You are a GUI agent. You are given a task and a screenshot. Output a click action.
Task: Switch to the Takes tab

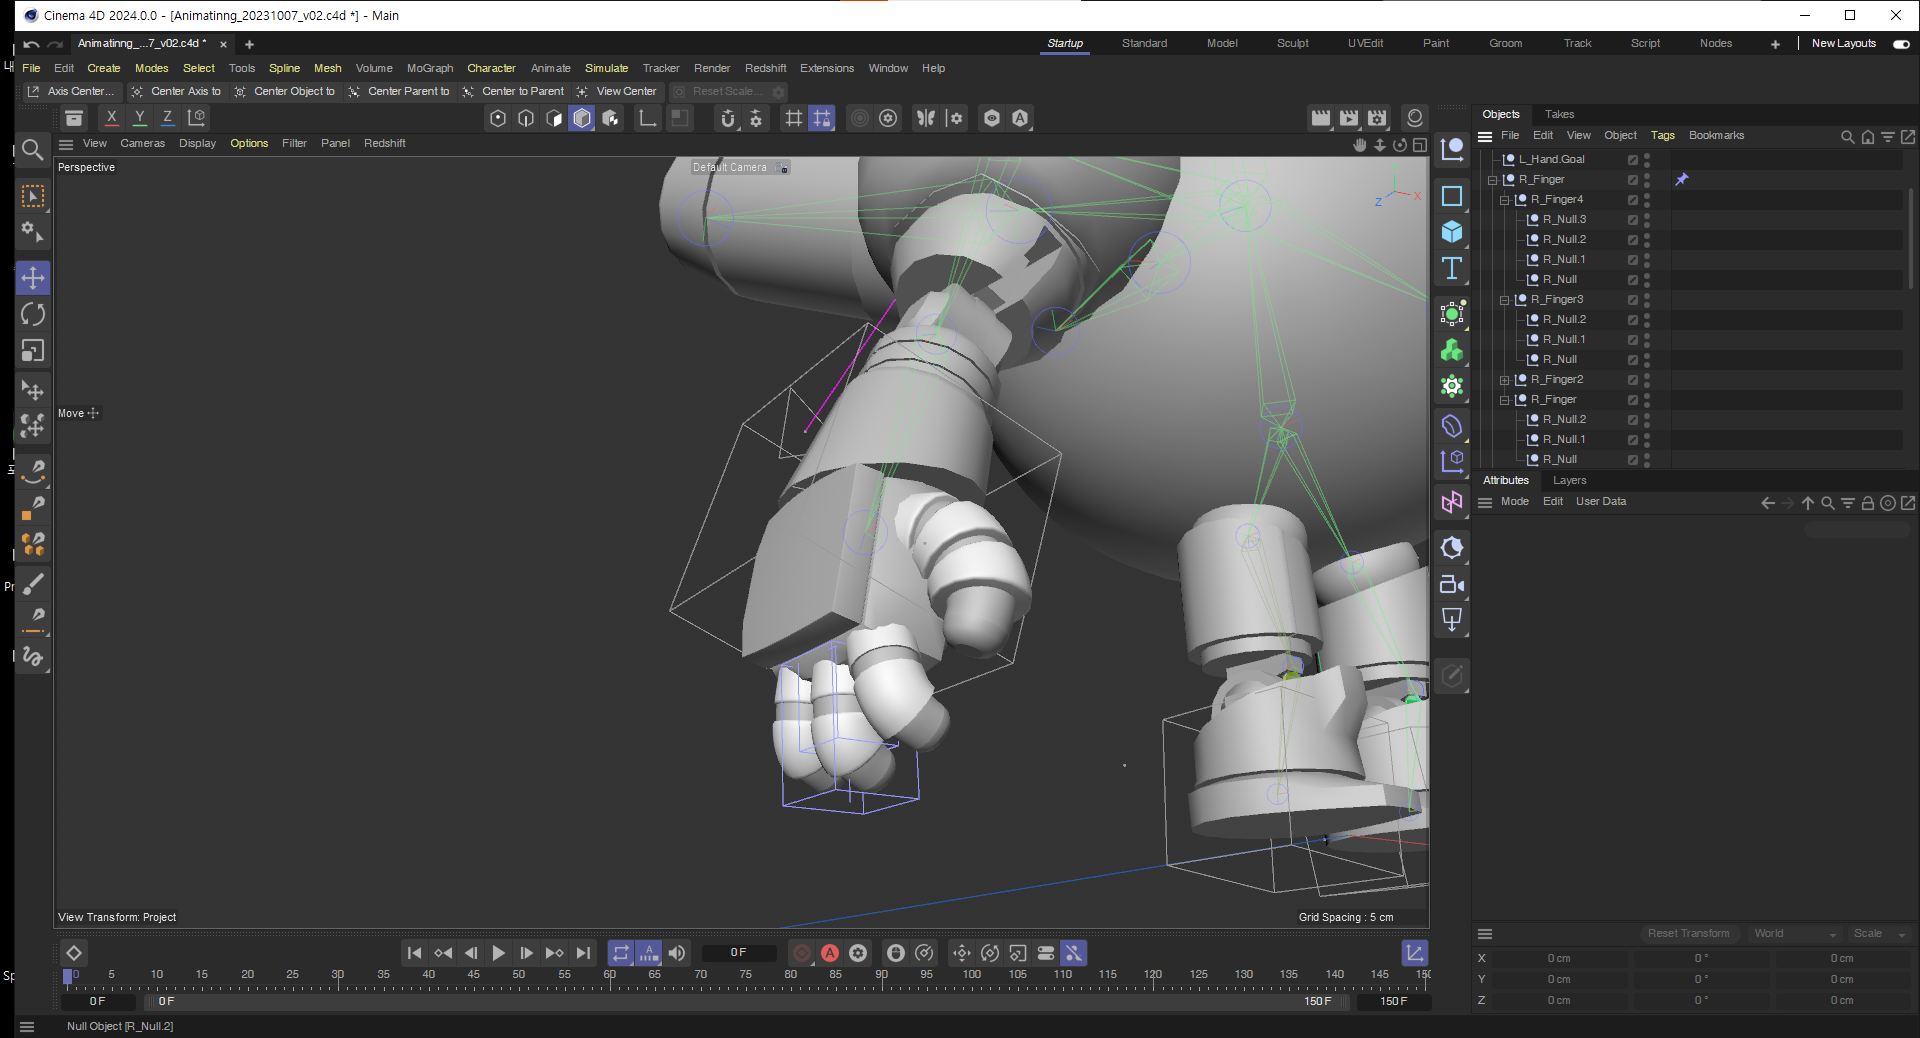1559,114
